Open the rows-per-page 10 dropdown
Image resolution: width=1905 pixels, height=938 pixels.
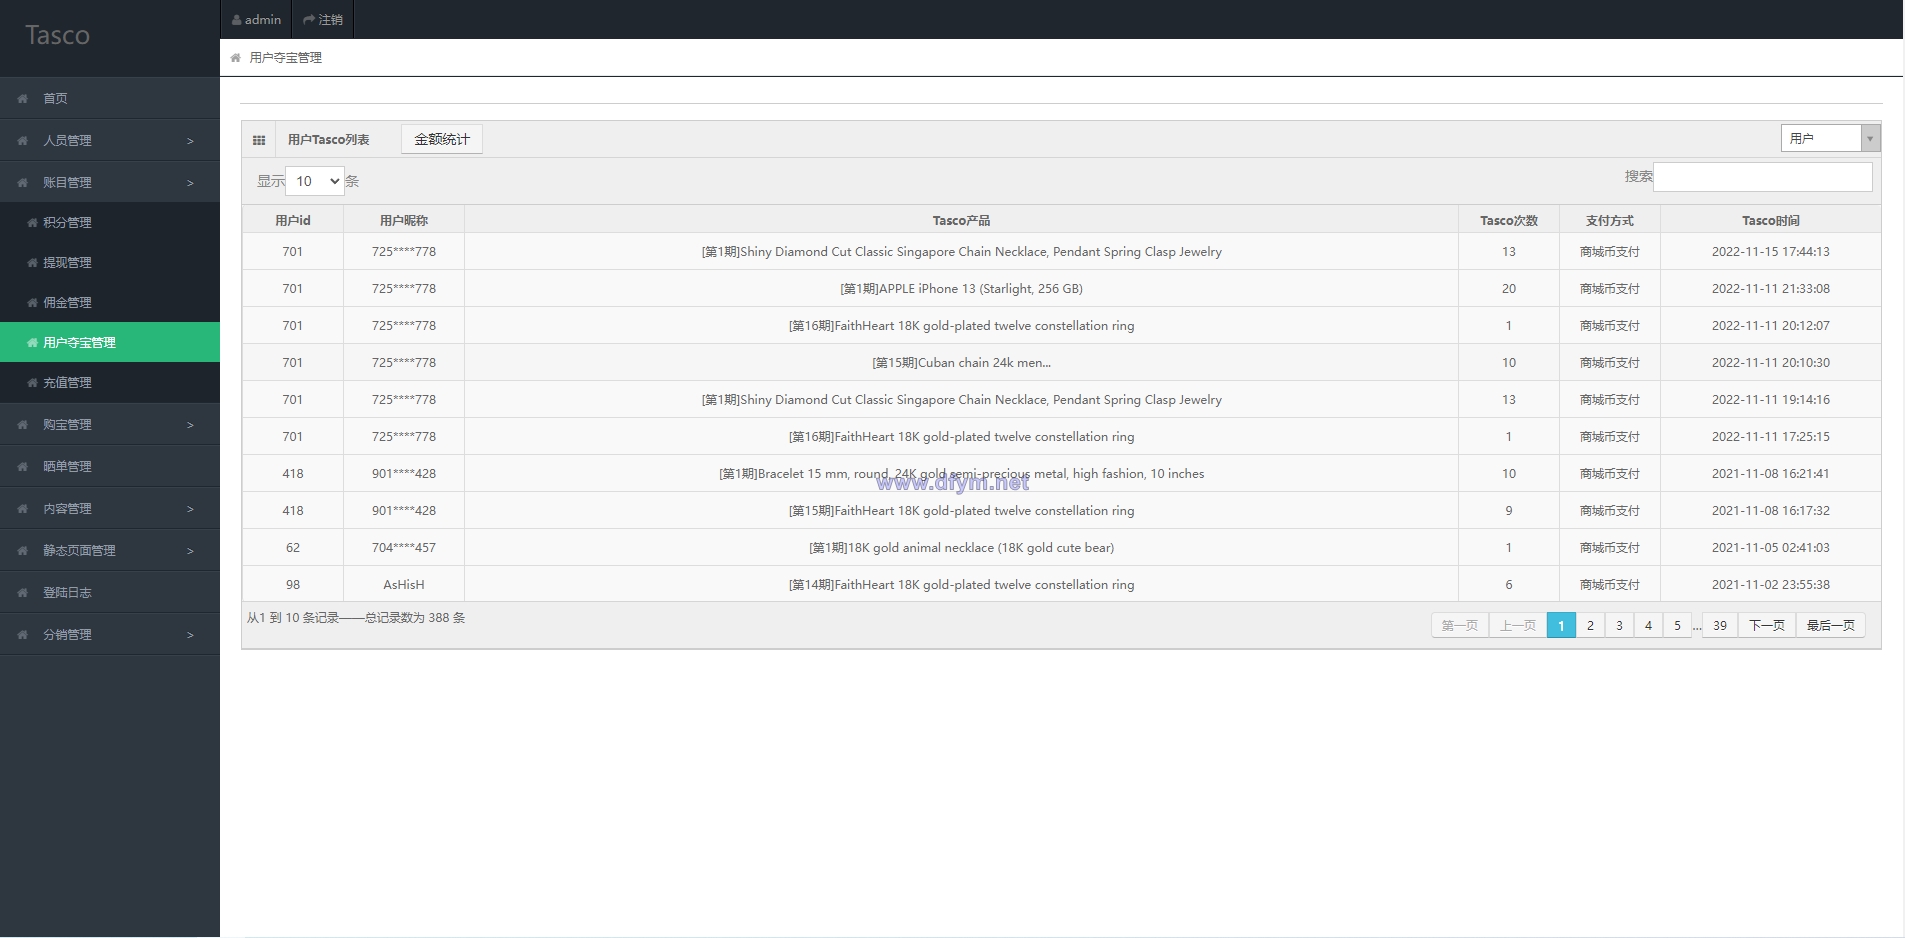(315, 181)
